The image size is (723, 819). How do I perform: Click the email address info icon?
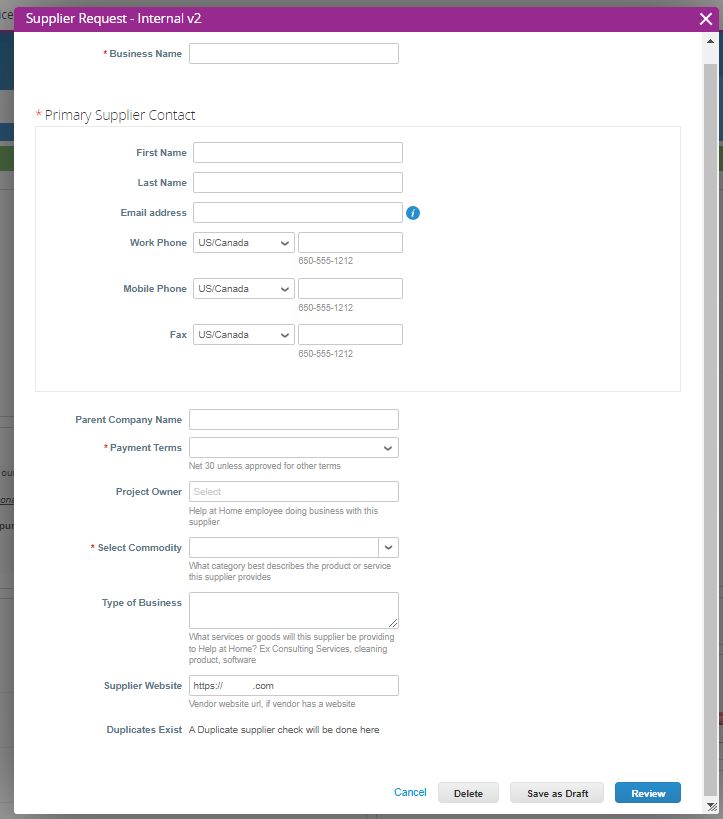(x=413, y=213)
